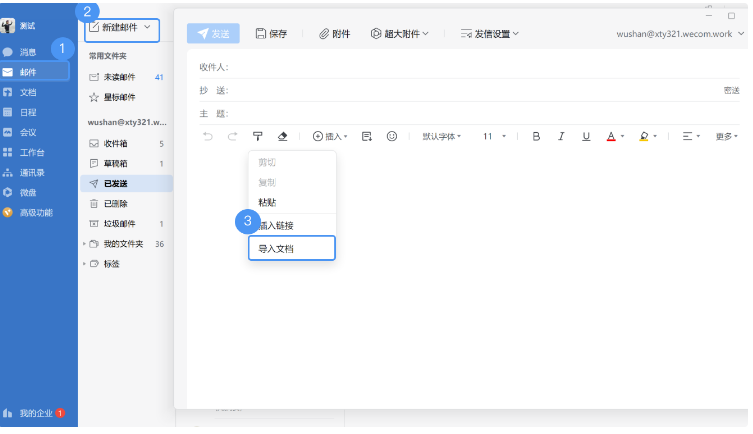
Task: Click the eraser clear-formatting icon
Action: (x=282, y=136)
